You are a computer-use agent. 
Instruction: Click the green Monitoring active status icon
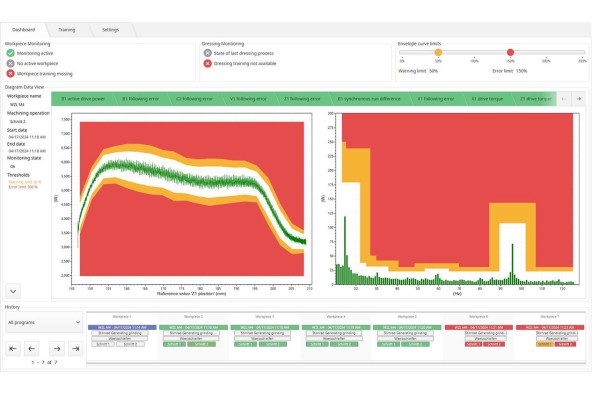11,53
